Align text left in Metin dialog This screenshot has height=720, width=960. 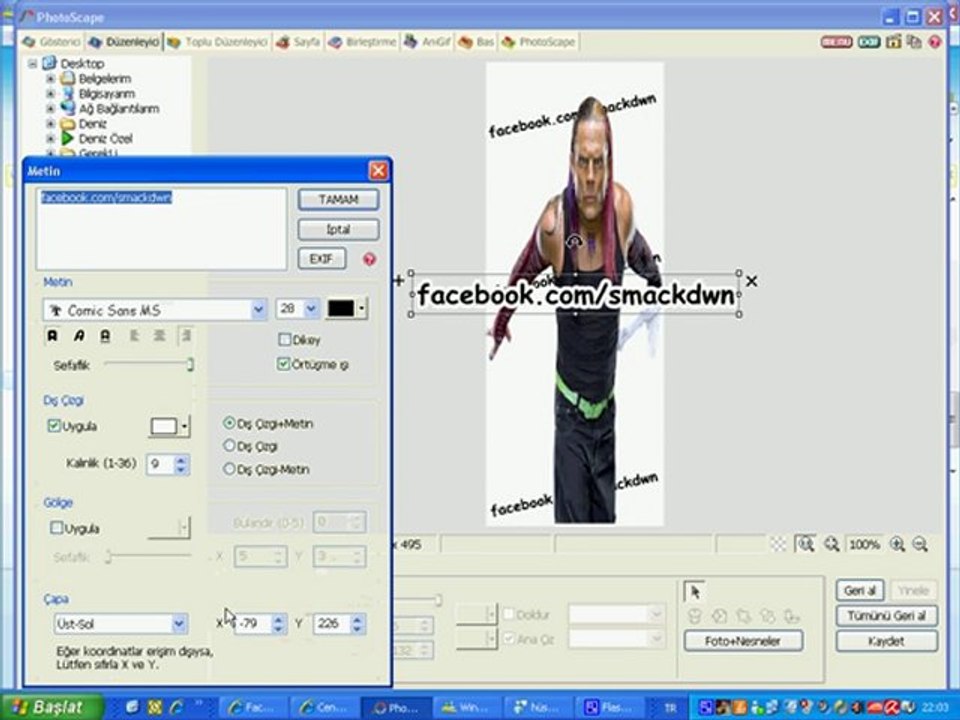tap(133, 336)
